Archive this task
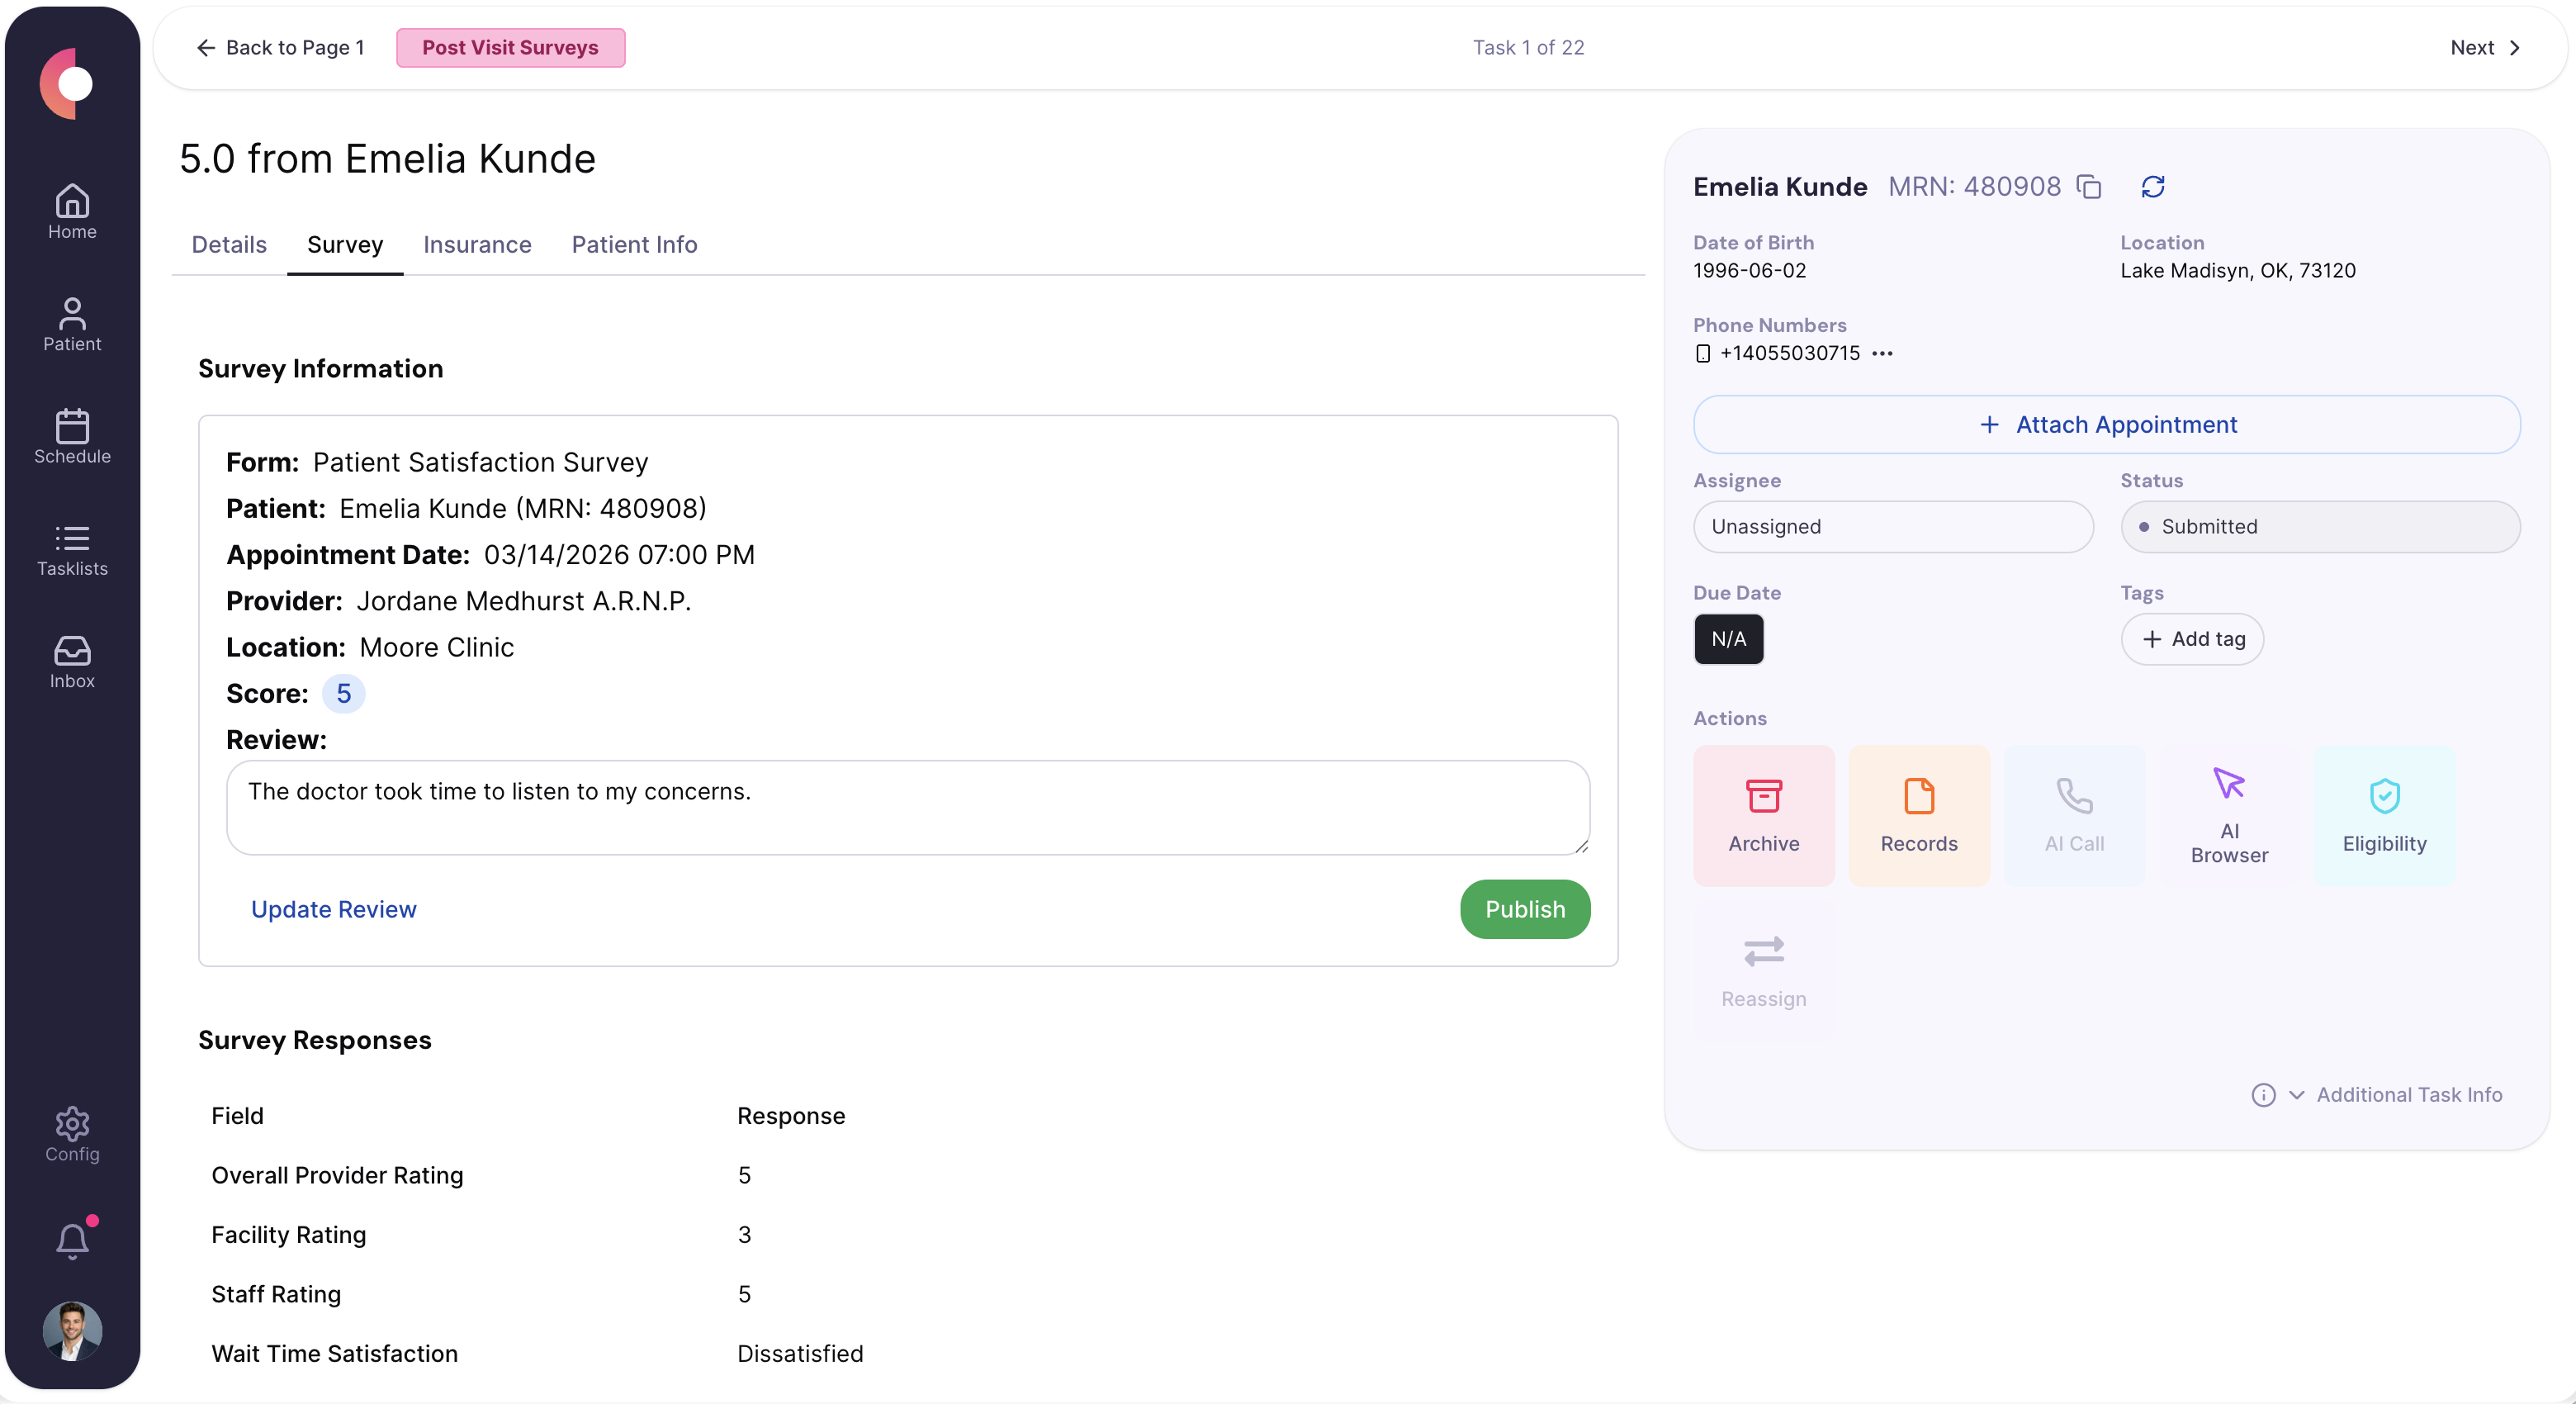 (x=1763, y=815)
